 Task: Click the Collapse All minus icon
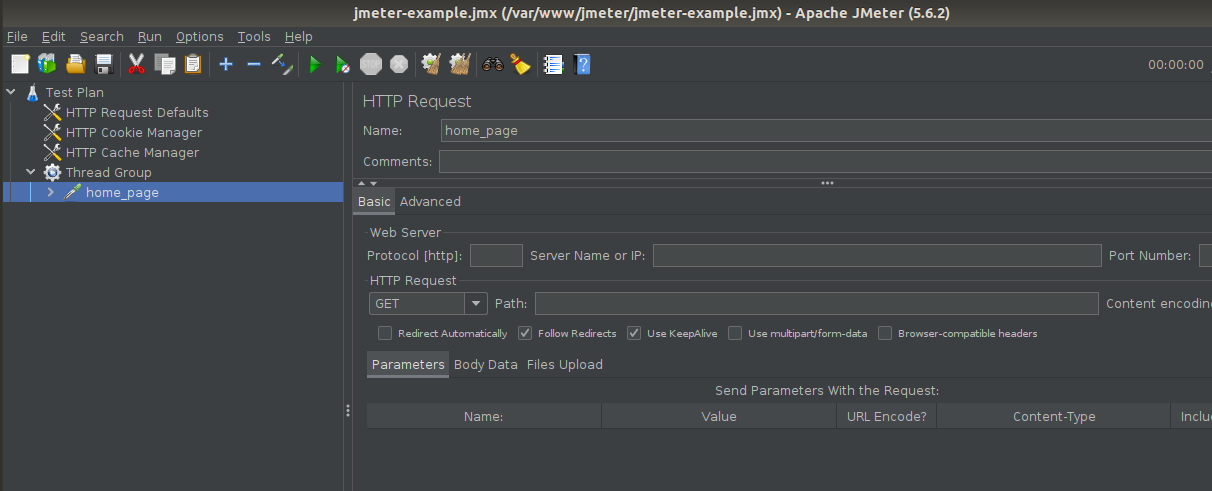[x=254, y=64]
